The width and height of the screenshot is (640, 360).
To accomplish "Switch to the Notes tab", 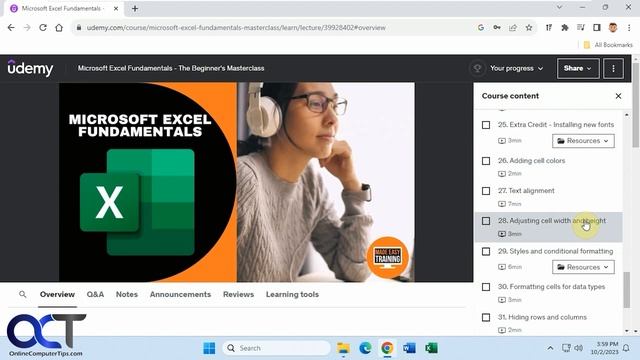I will tap(127, 294).
